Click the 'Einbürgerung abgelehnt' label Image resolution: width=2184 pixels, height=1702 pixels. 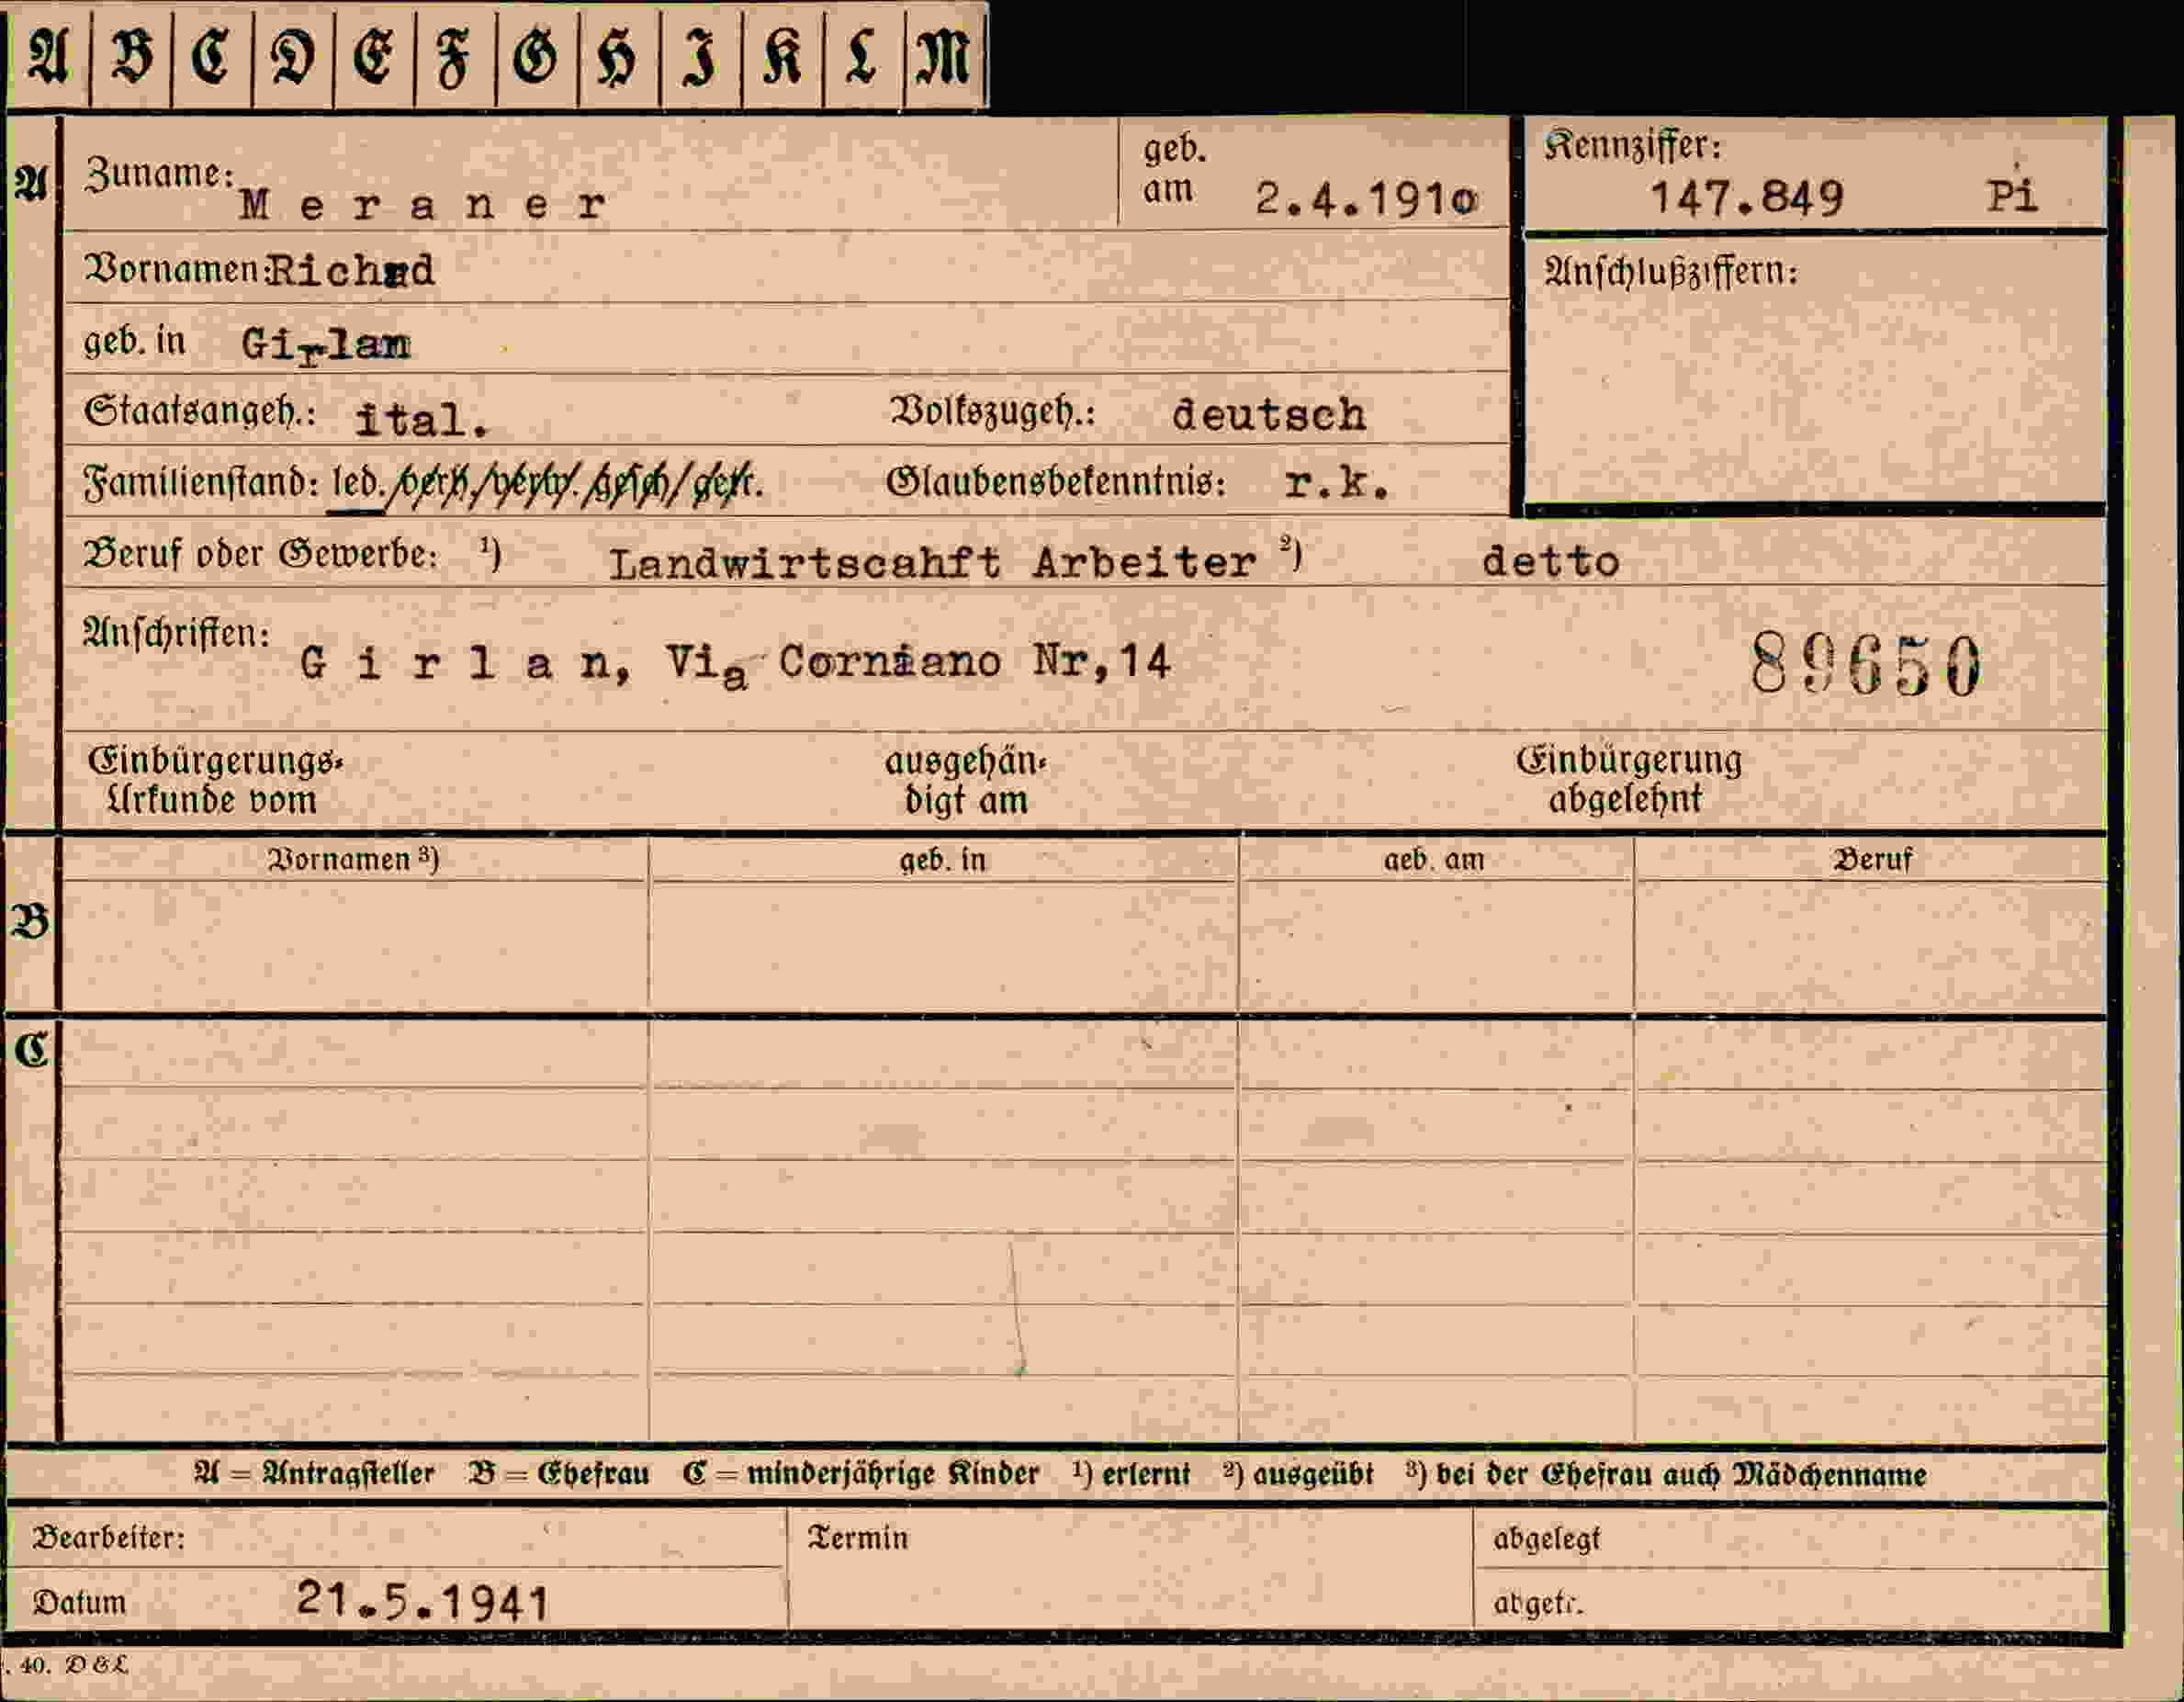coord(1628,779)
